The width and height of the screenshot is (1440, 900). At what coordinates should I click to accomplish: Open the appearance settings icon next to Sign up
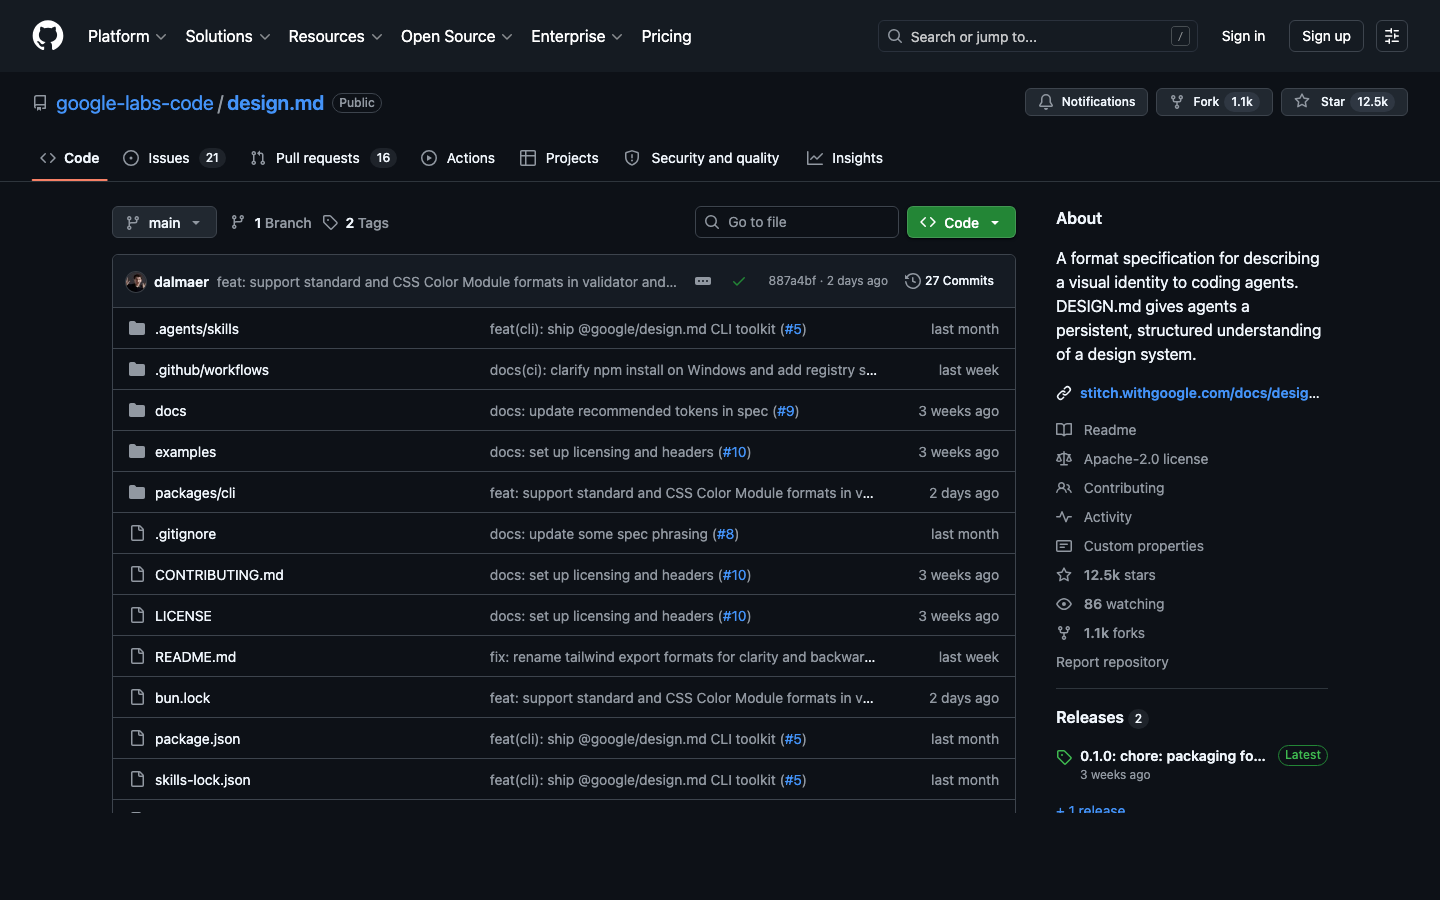(1391, 36)
